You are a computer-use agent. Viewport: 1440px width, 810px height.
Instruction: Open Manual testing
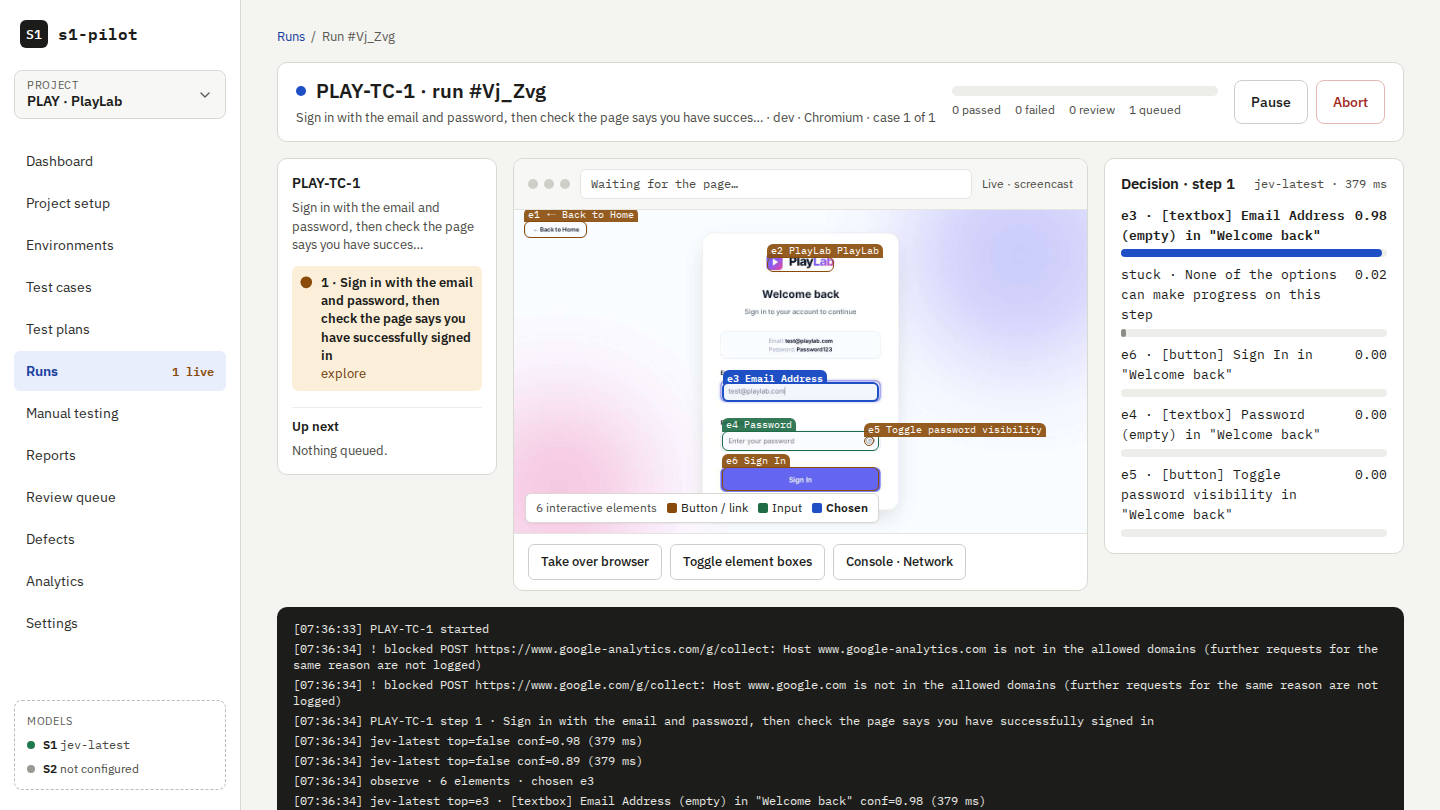(x=120, y=413)
